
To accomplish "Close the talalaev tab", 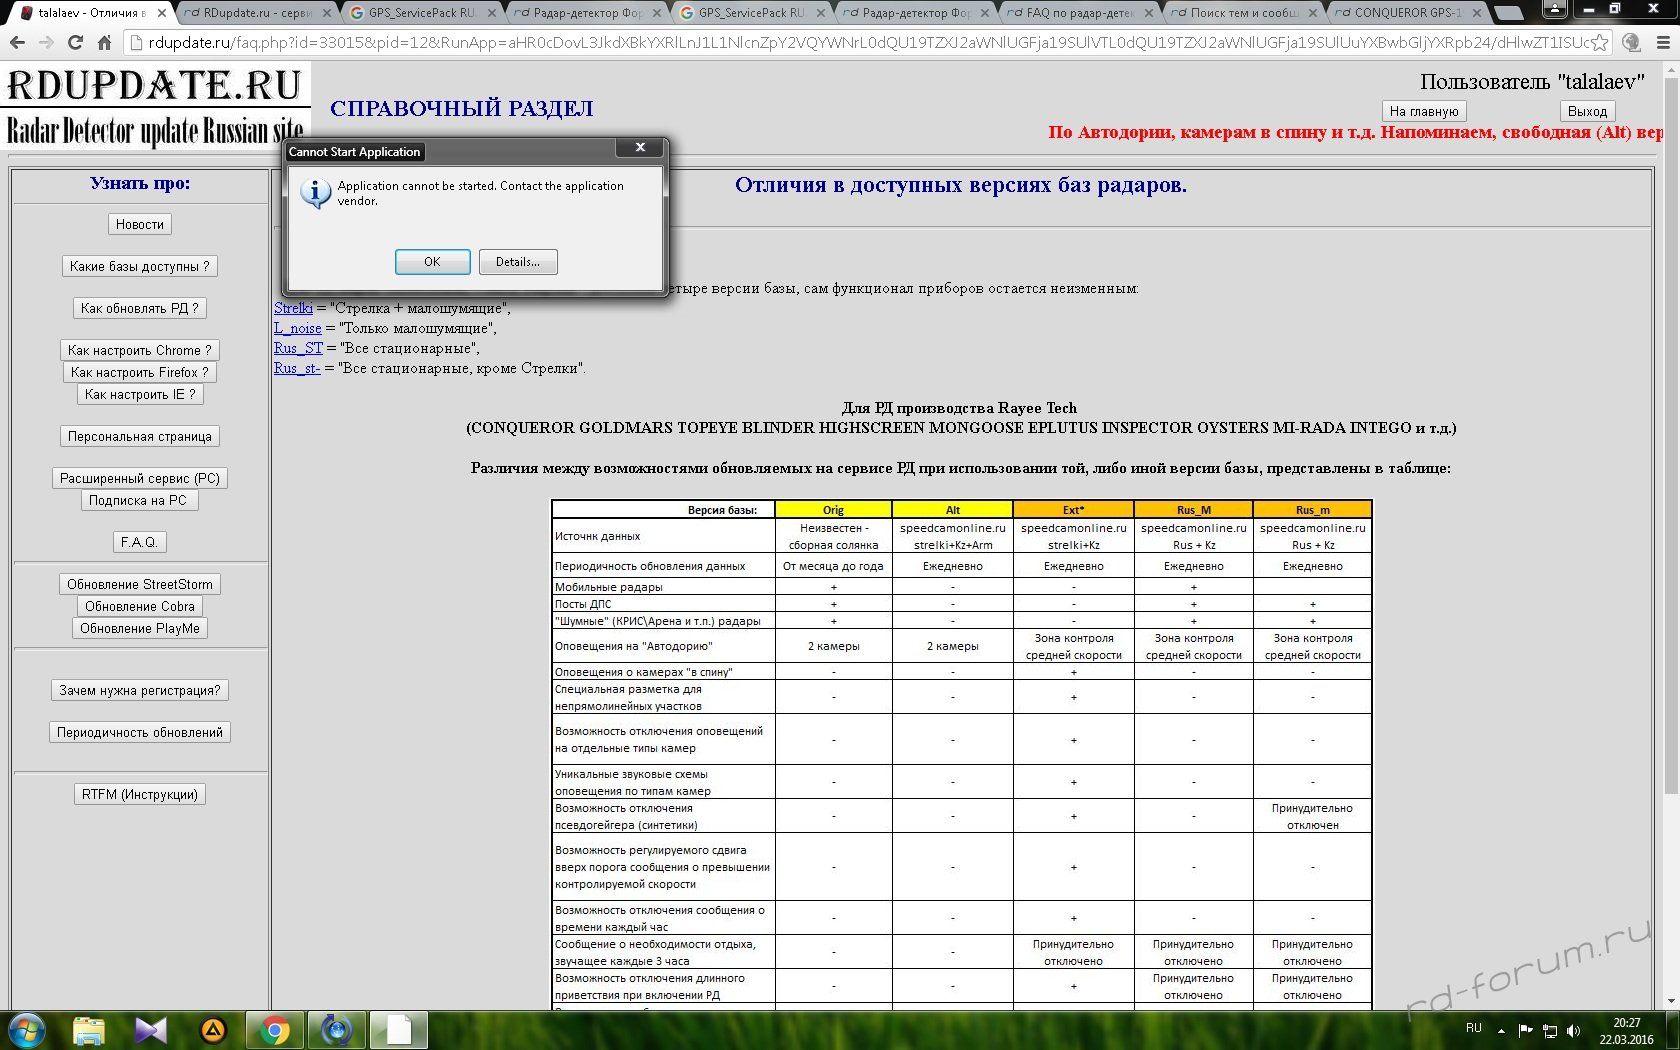I will click(161, 13).
